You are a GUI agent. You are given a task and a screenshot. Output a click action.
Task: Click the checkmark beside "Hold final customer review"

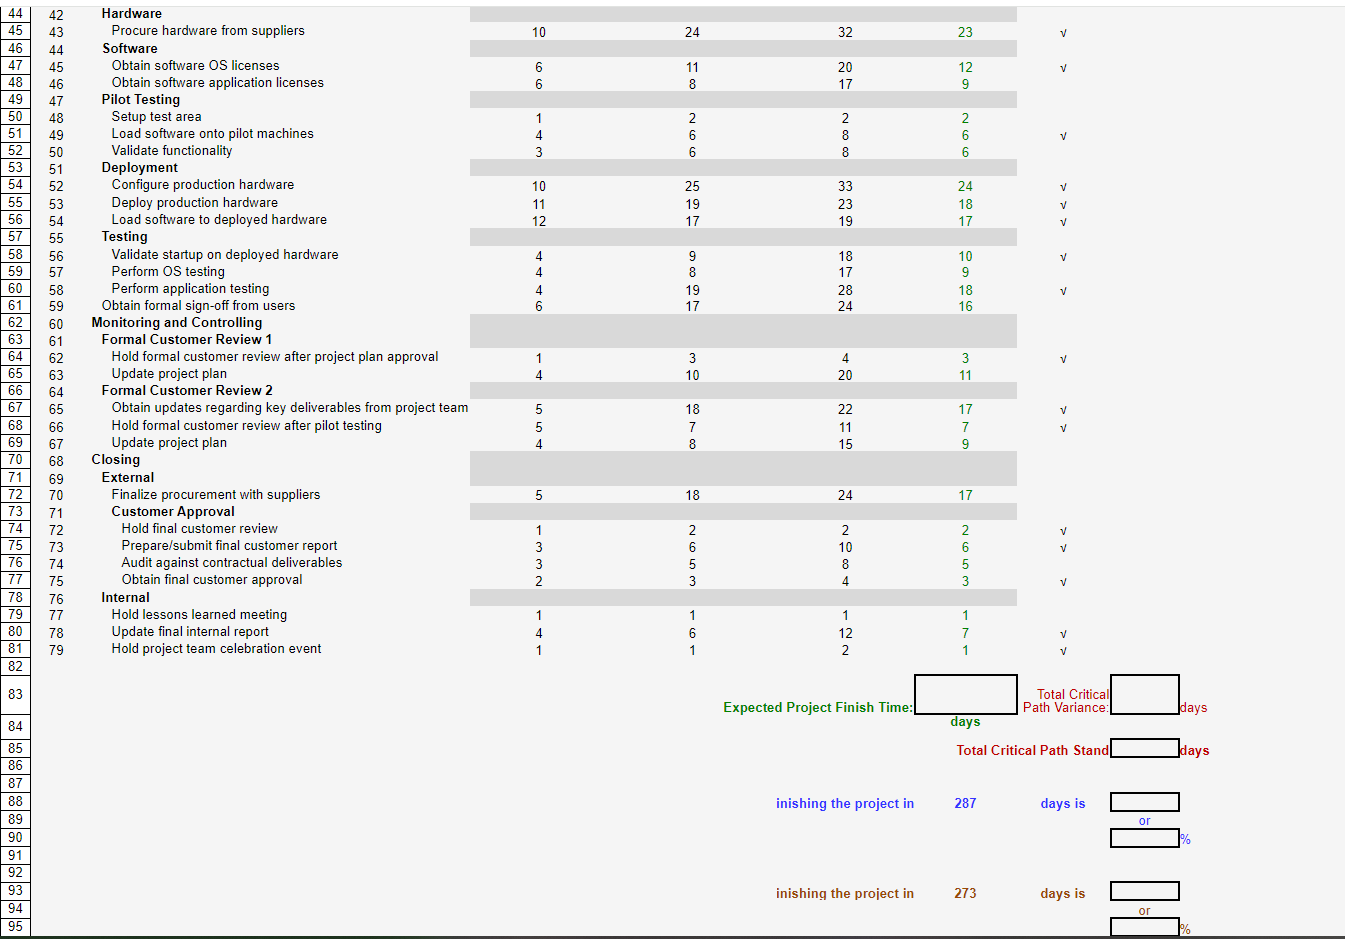(x=1063, y=530)
